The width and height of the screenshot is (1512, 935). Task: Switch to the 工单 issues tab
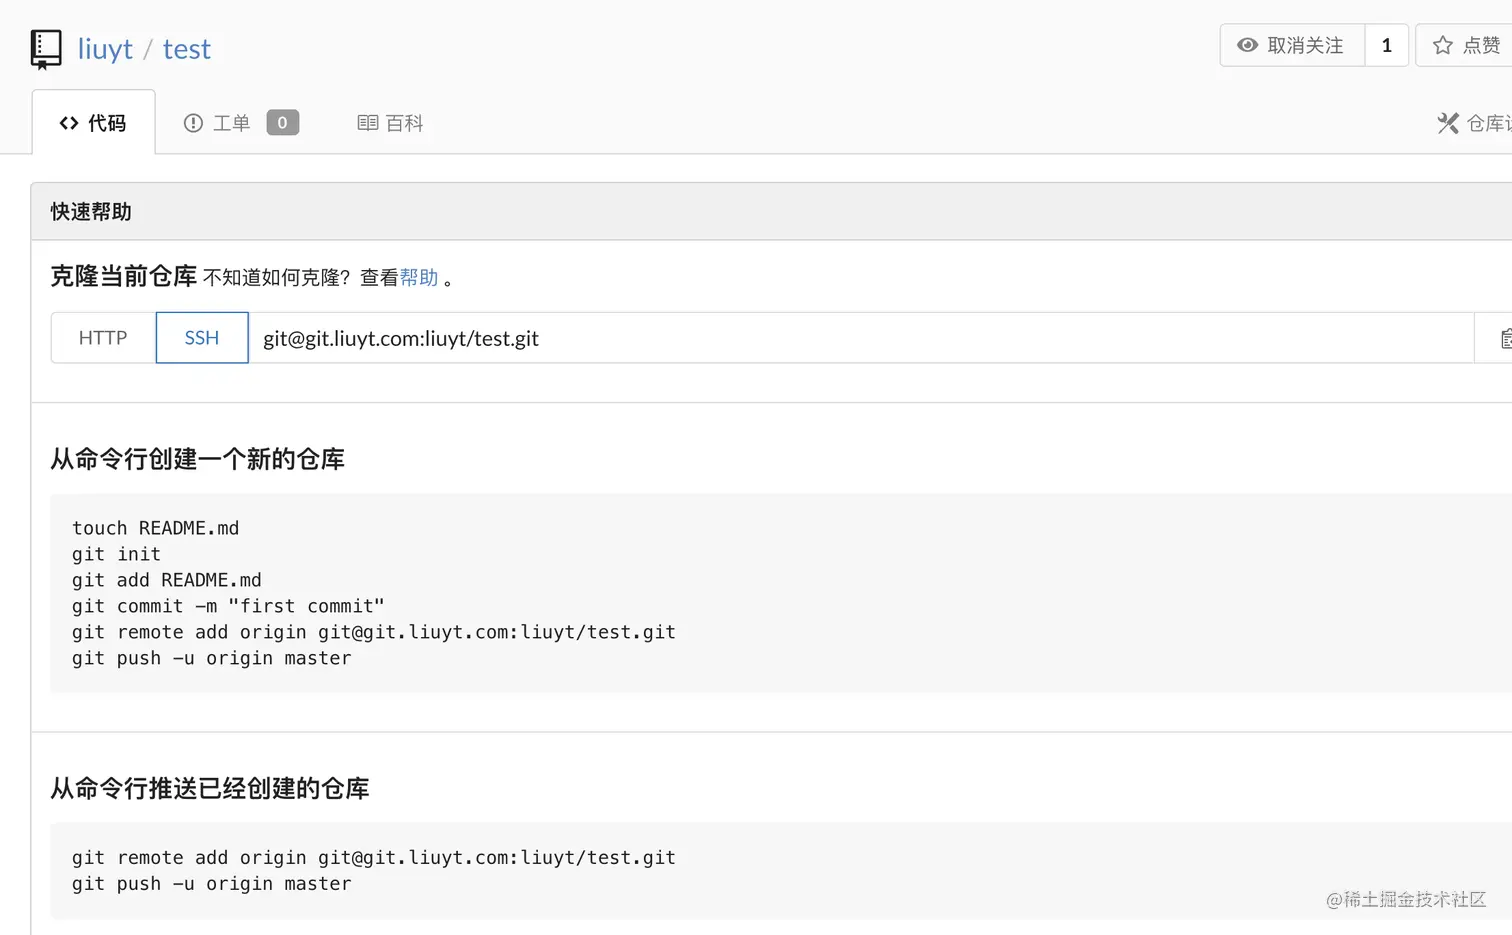pos(241,123)
